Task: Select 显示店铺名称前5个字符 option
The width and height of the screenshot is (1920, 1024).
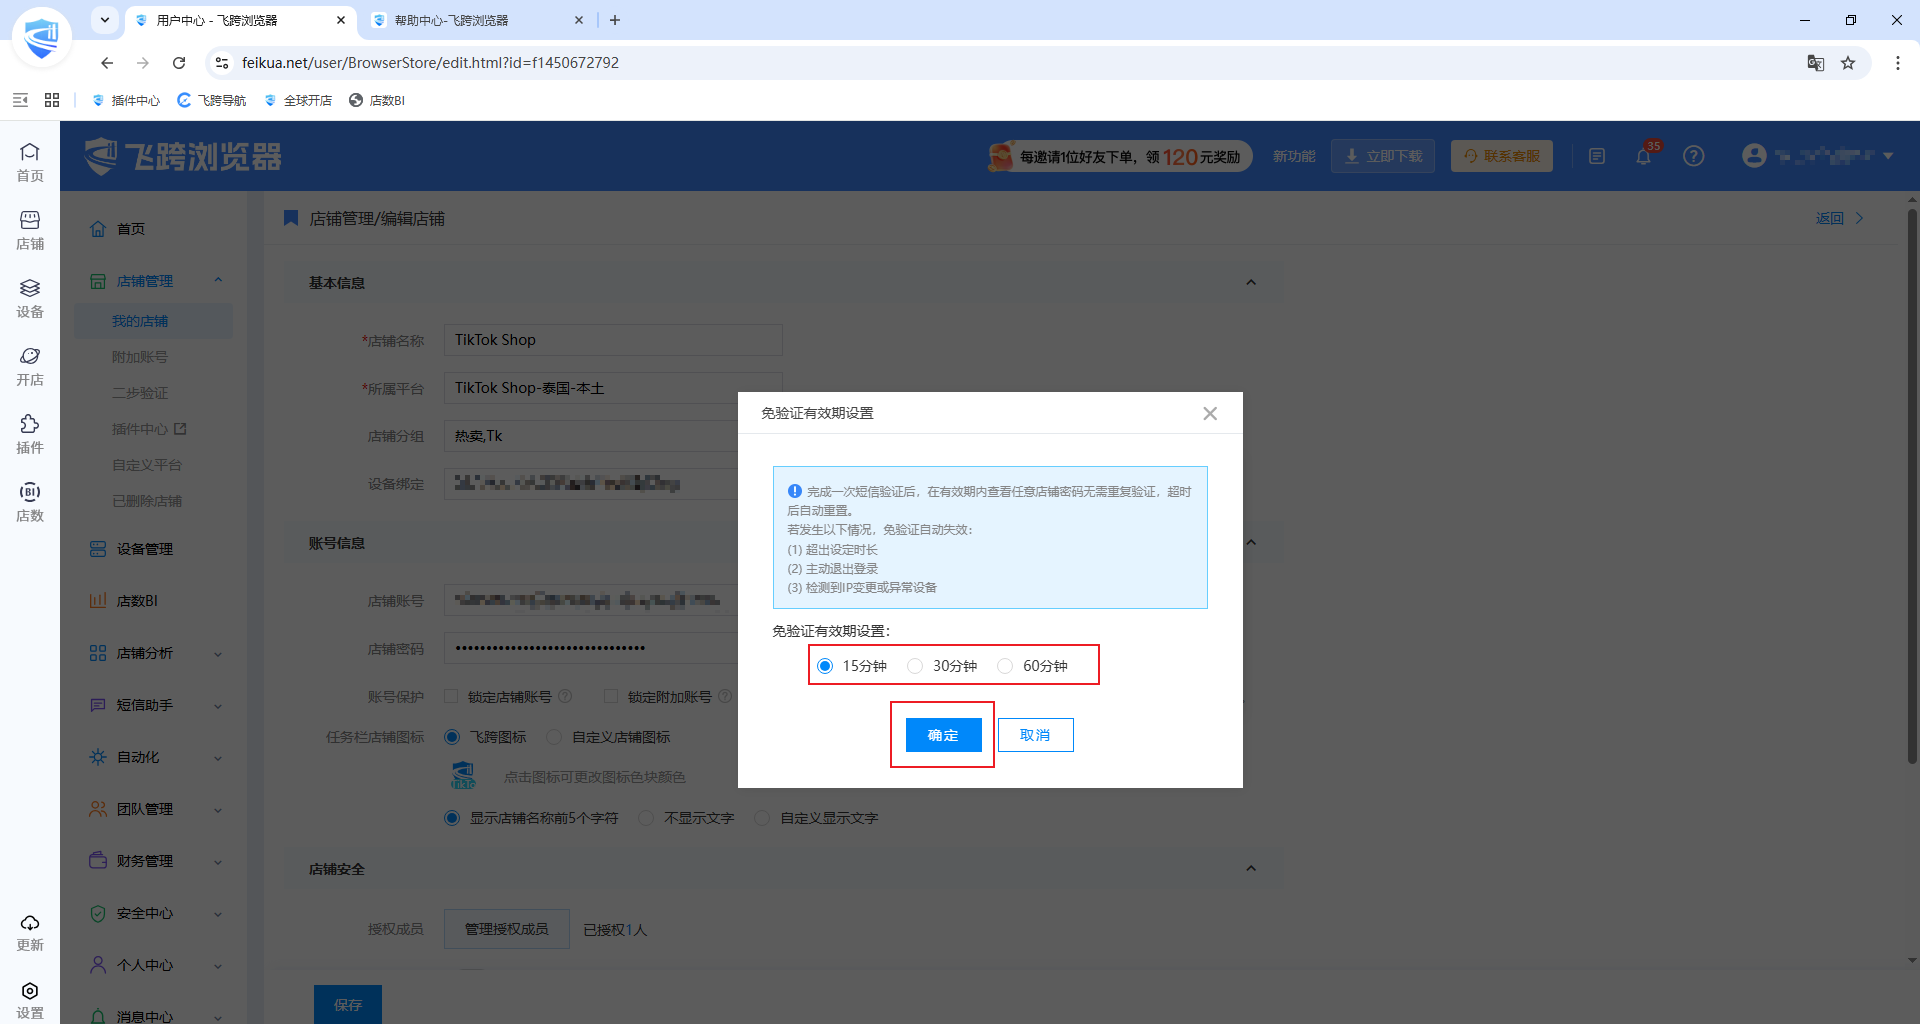Action: click(452, 818)
